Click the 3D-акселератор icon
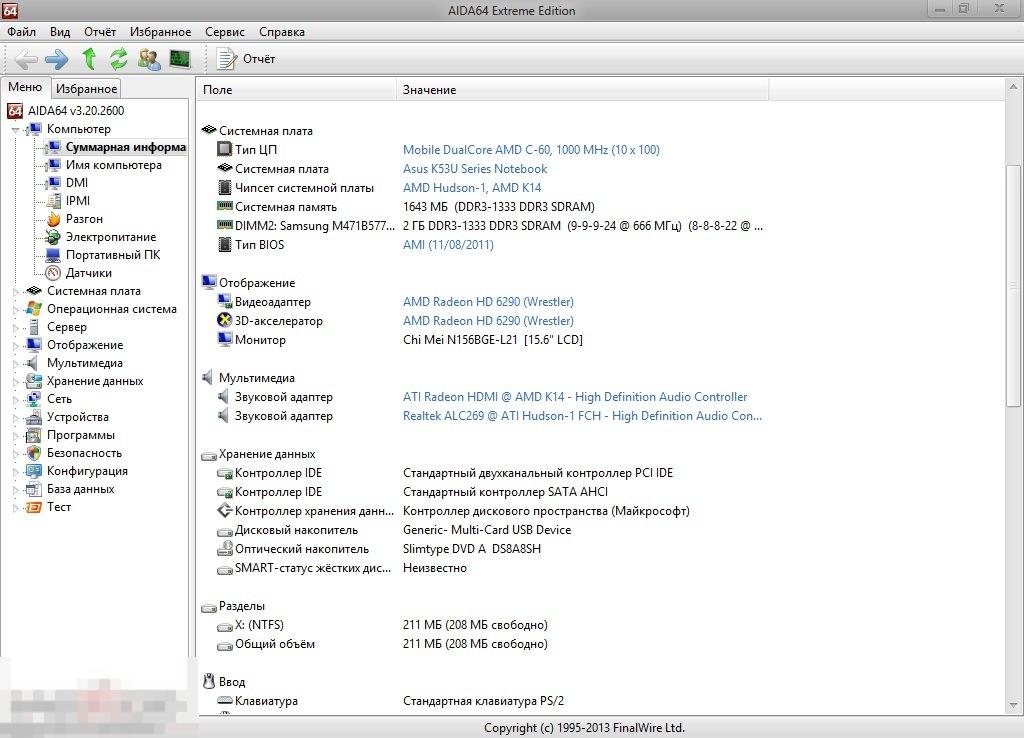 tap(225, 321)
